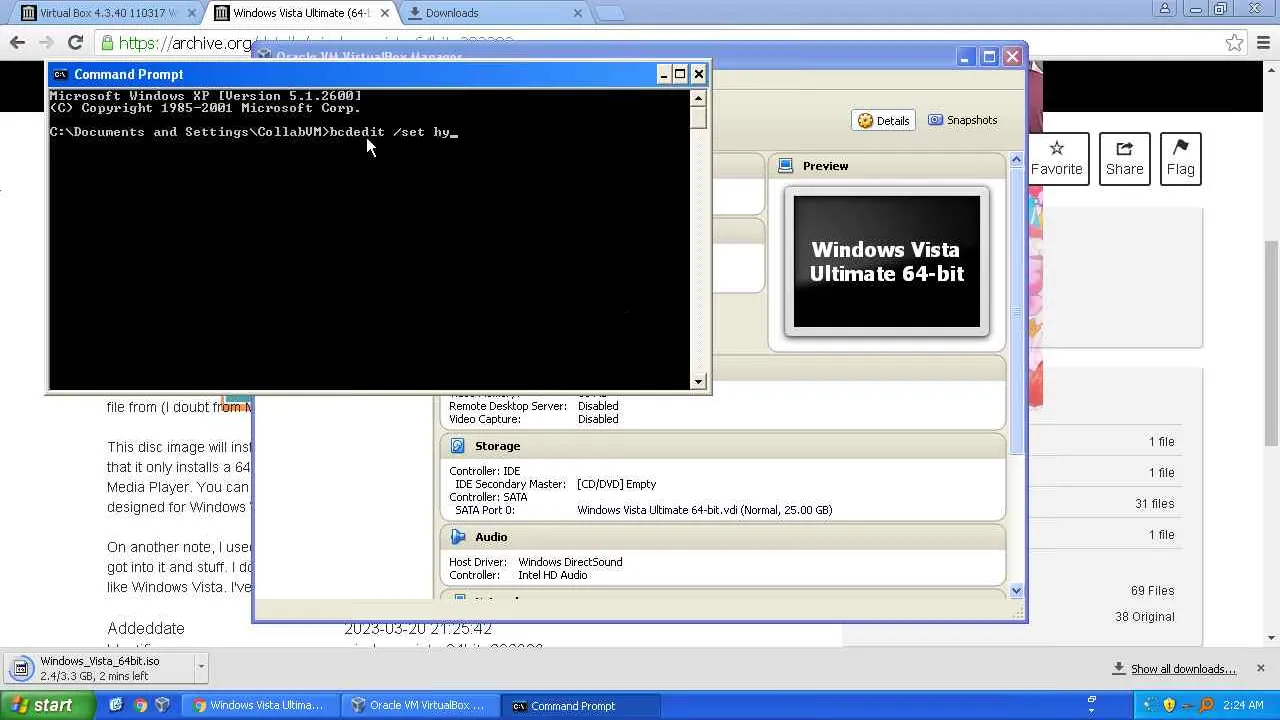Favorite this archive.org item
1280x720 pixels.
point(1056,158)
